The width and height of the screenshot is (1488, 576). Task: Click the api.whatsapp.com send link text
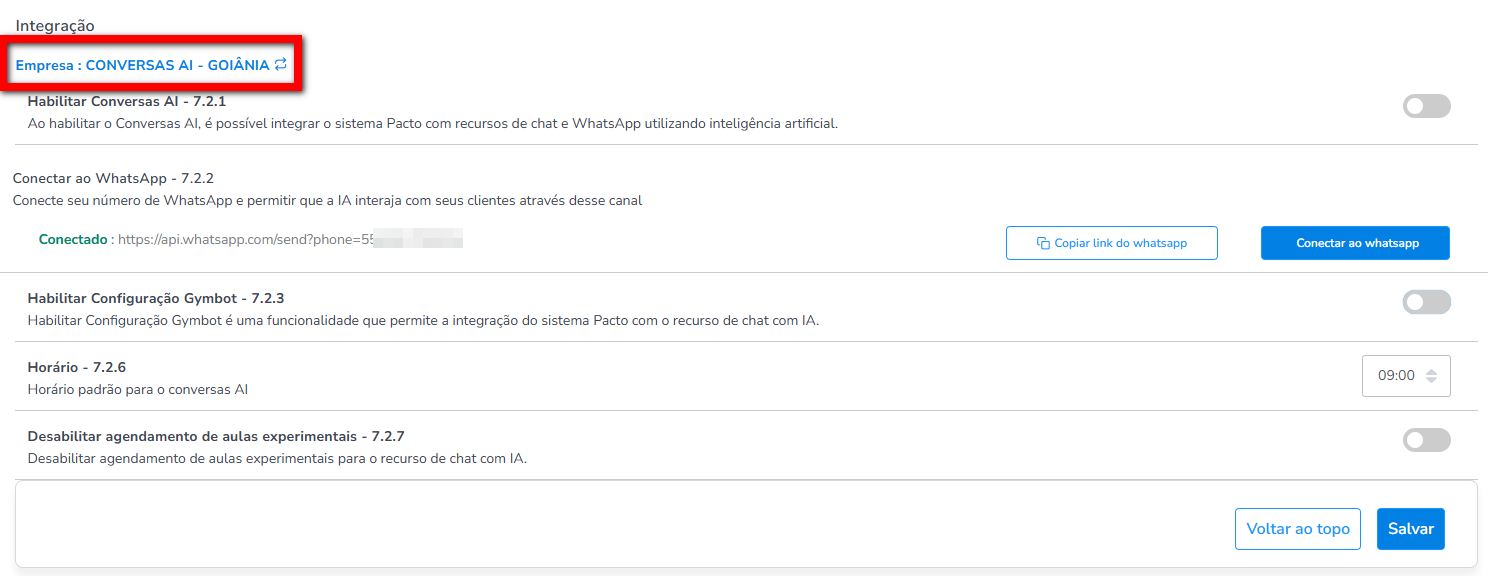(x=291, y=240)
